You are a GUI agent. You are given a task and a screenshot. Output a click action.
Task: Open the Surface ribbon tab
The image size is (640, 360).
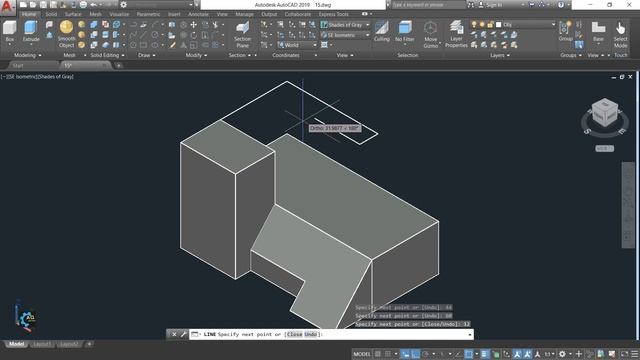click(73, 14)
